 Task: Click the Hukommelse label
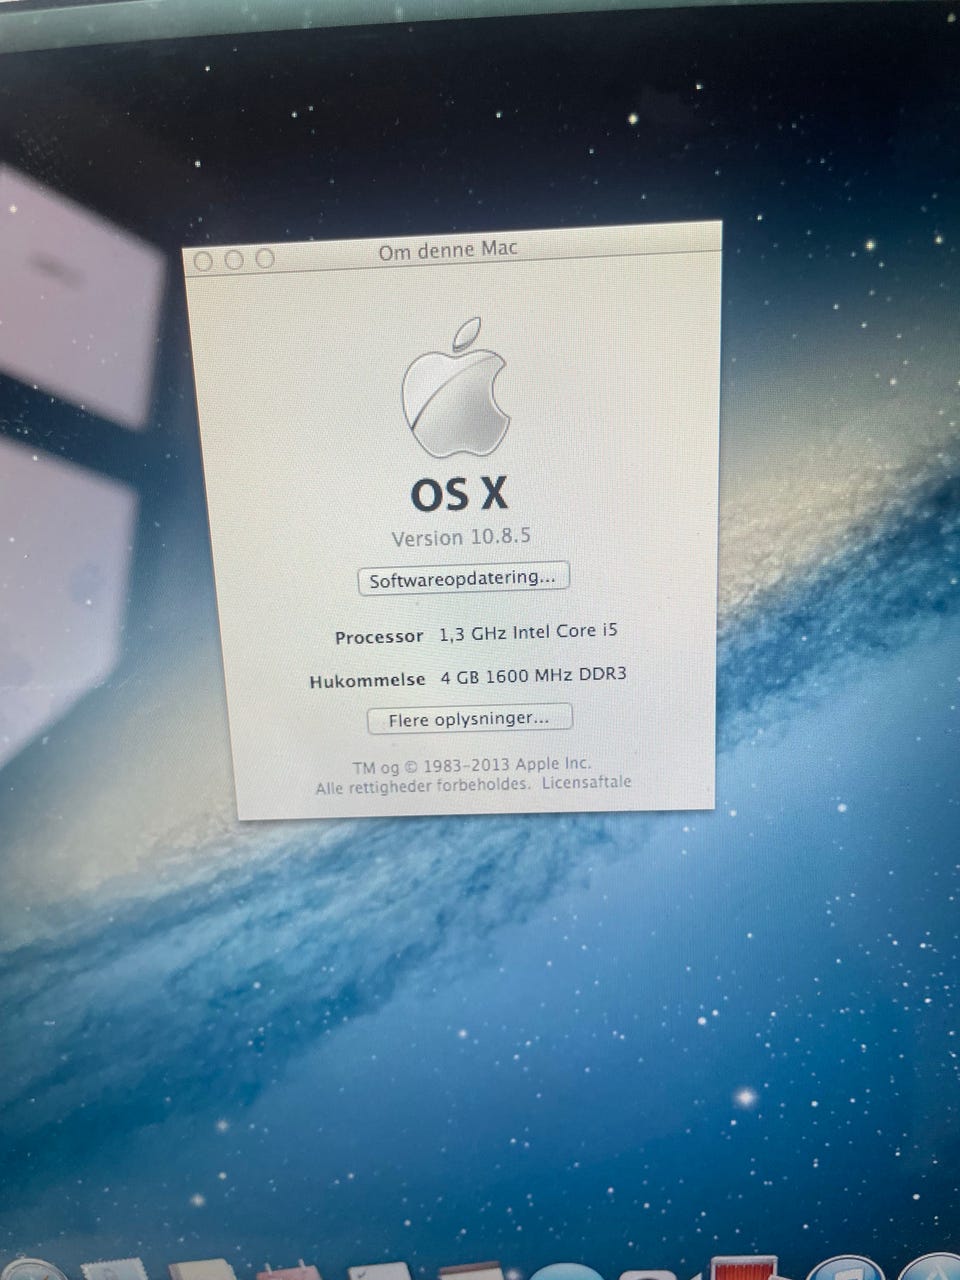click(367, 680)
